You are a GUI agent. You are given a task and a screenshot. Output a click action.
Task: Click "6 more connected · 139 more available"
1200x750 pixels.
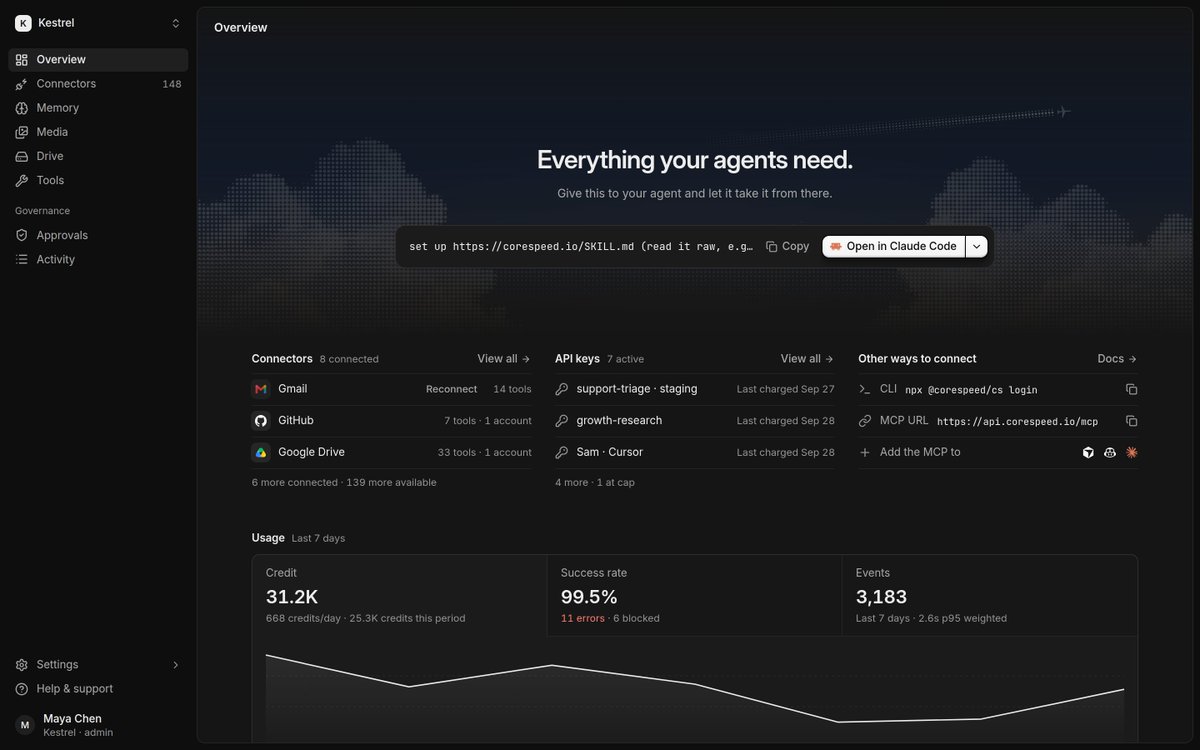tap(344, 482)
